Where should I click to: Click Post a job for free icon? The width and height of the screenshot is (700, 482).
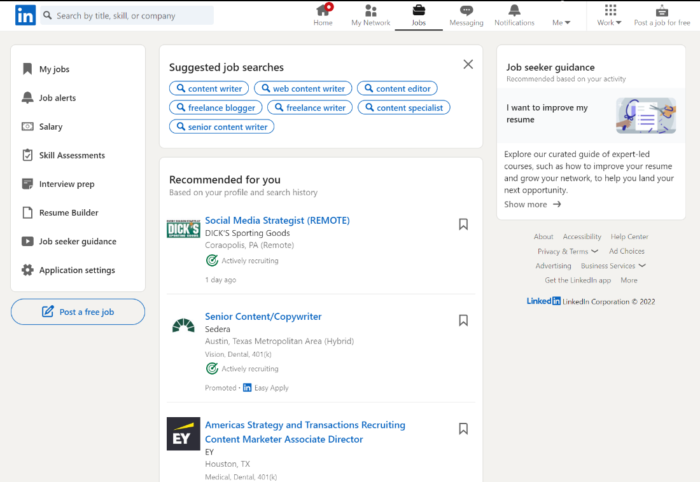coord(662,10)
